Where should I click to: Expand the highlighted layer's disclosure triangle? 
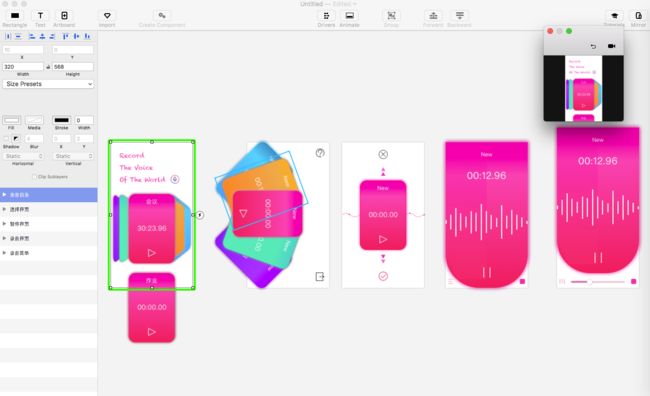coord(5,194)
